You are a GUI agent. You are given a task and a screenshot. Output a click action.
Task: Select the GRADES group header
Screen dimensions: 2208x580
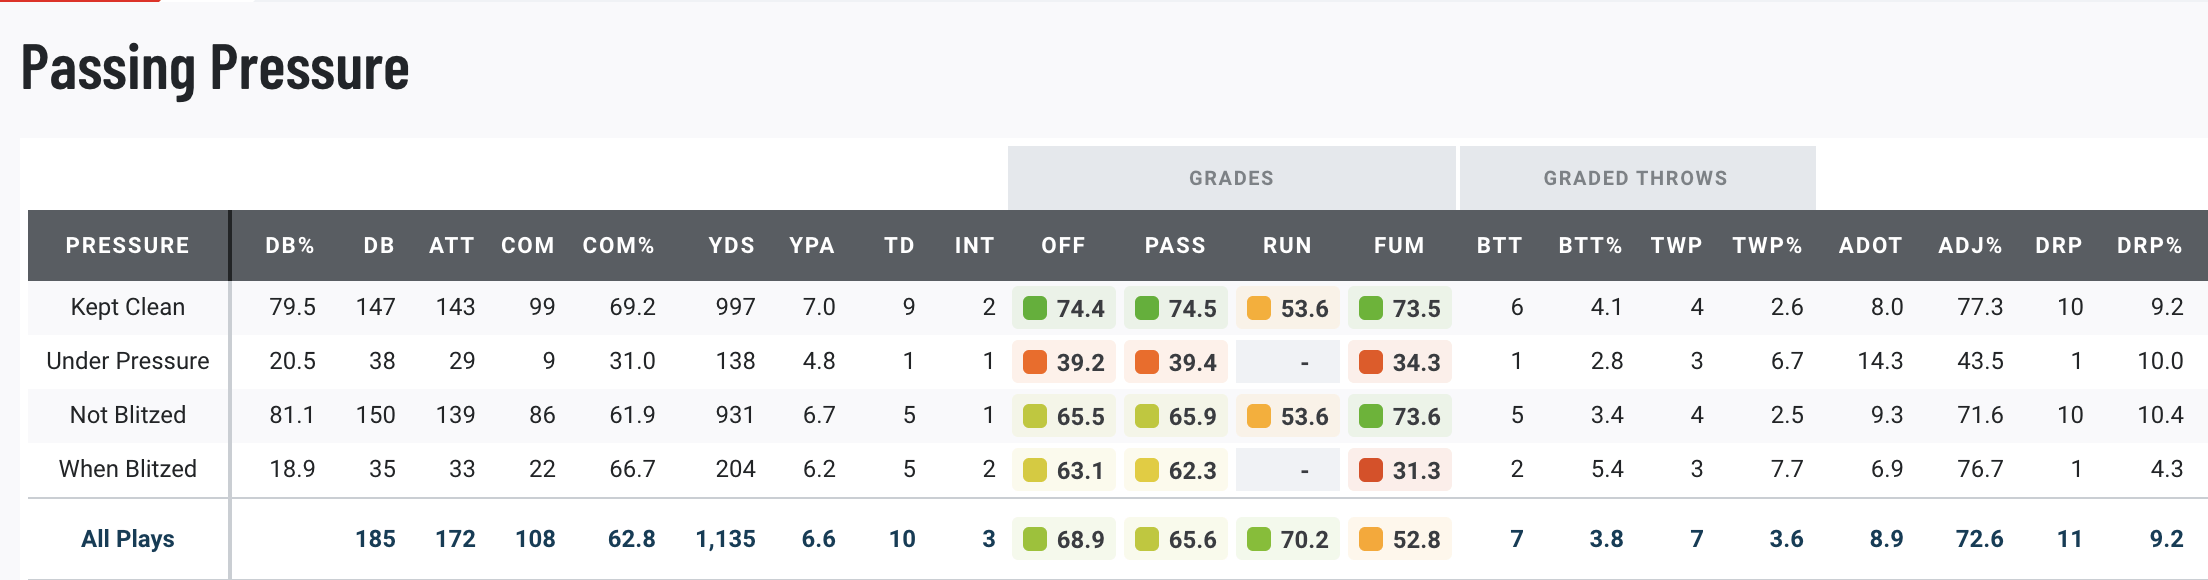coord(1231,178)
